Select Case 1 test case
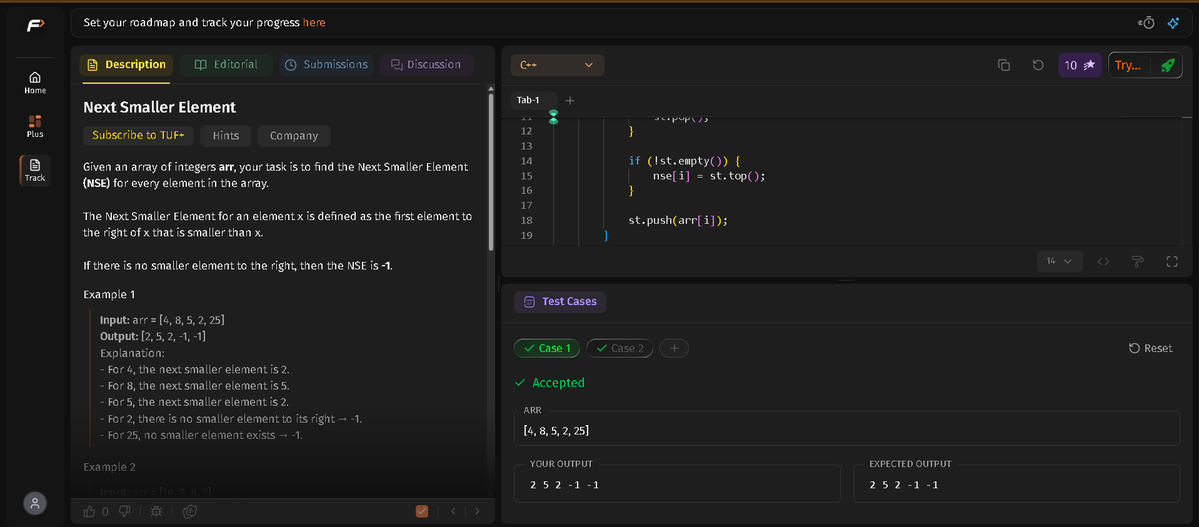 click(x=548, y=348)
